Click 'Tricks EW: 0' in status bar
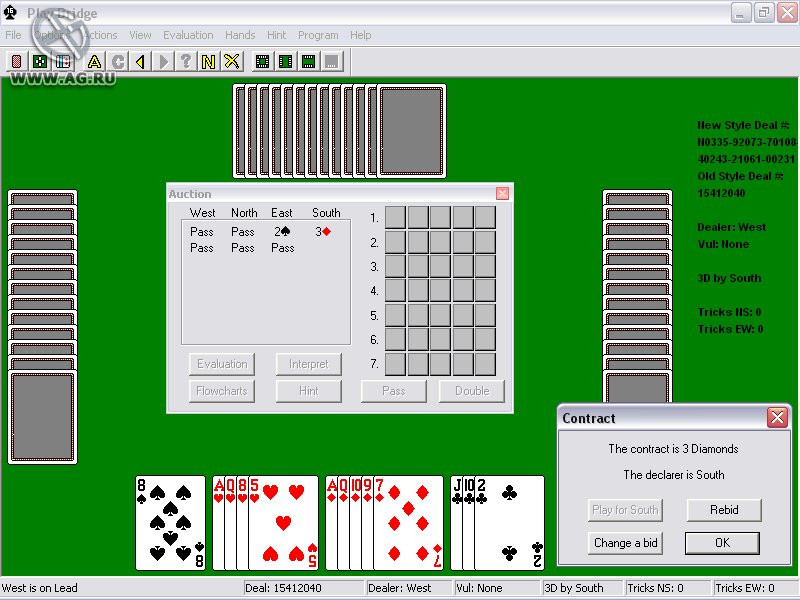 (x=744, y=588)
